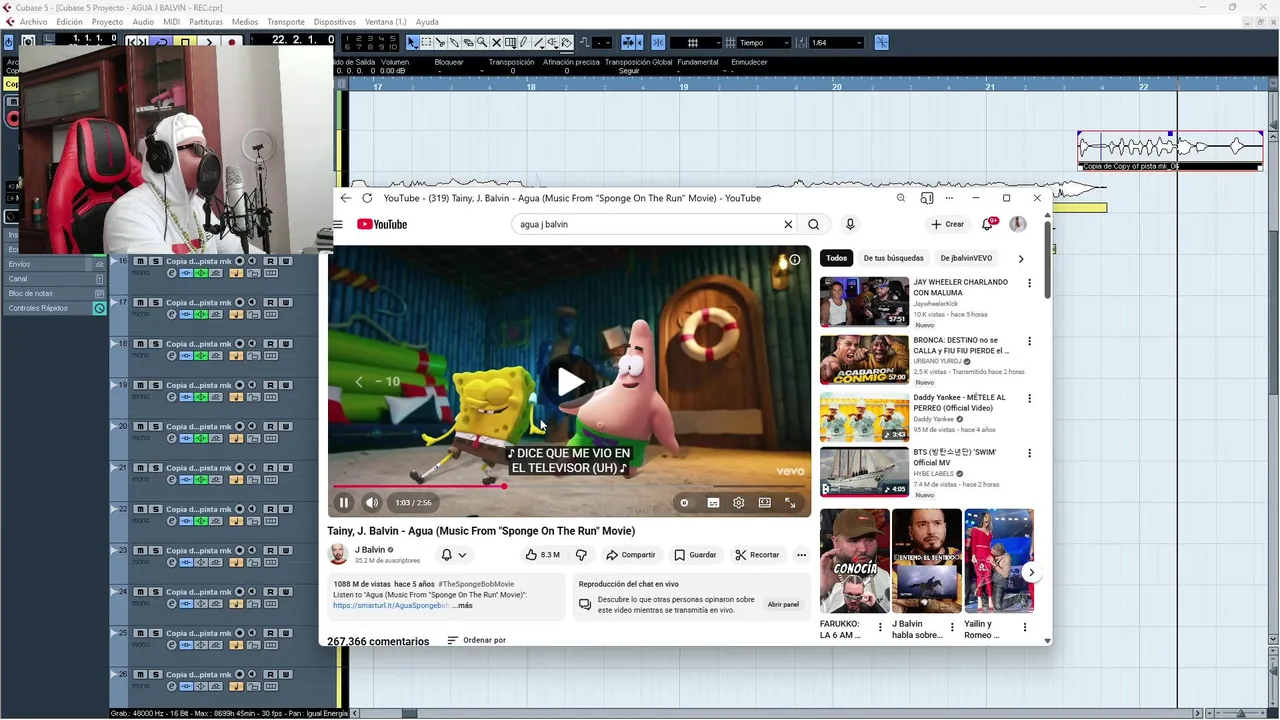Select the Zoom magnifier tool in Cubase toolbar
This screenshot has height=720, width=1280.
(x=482, y=43)
